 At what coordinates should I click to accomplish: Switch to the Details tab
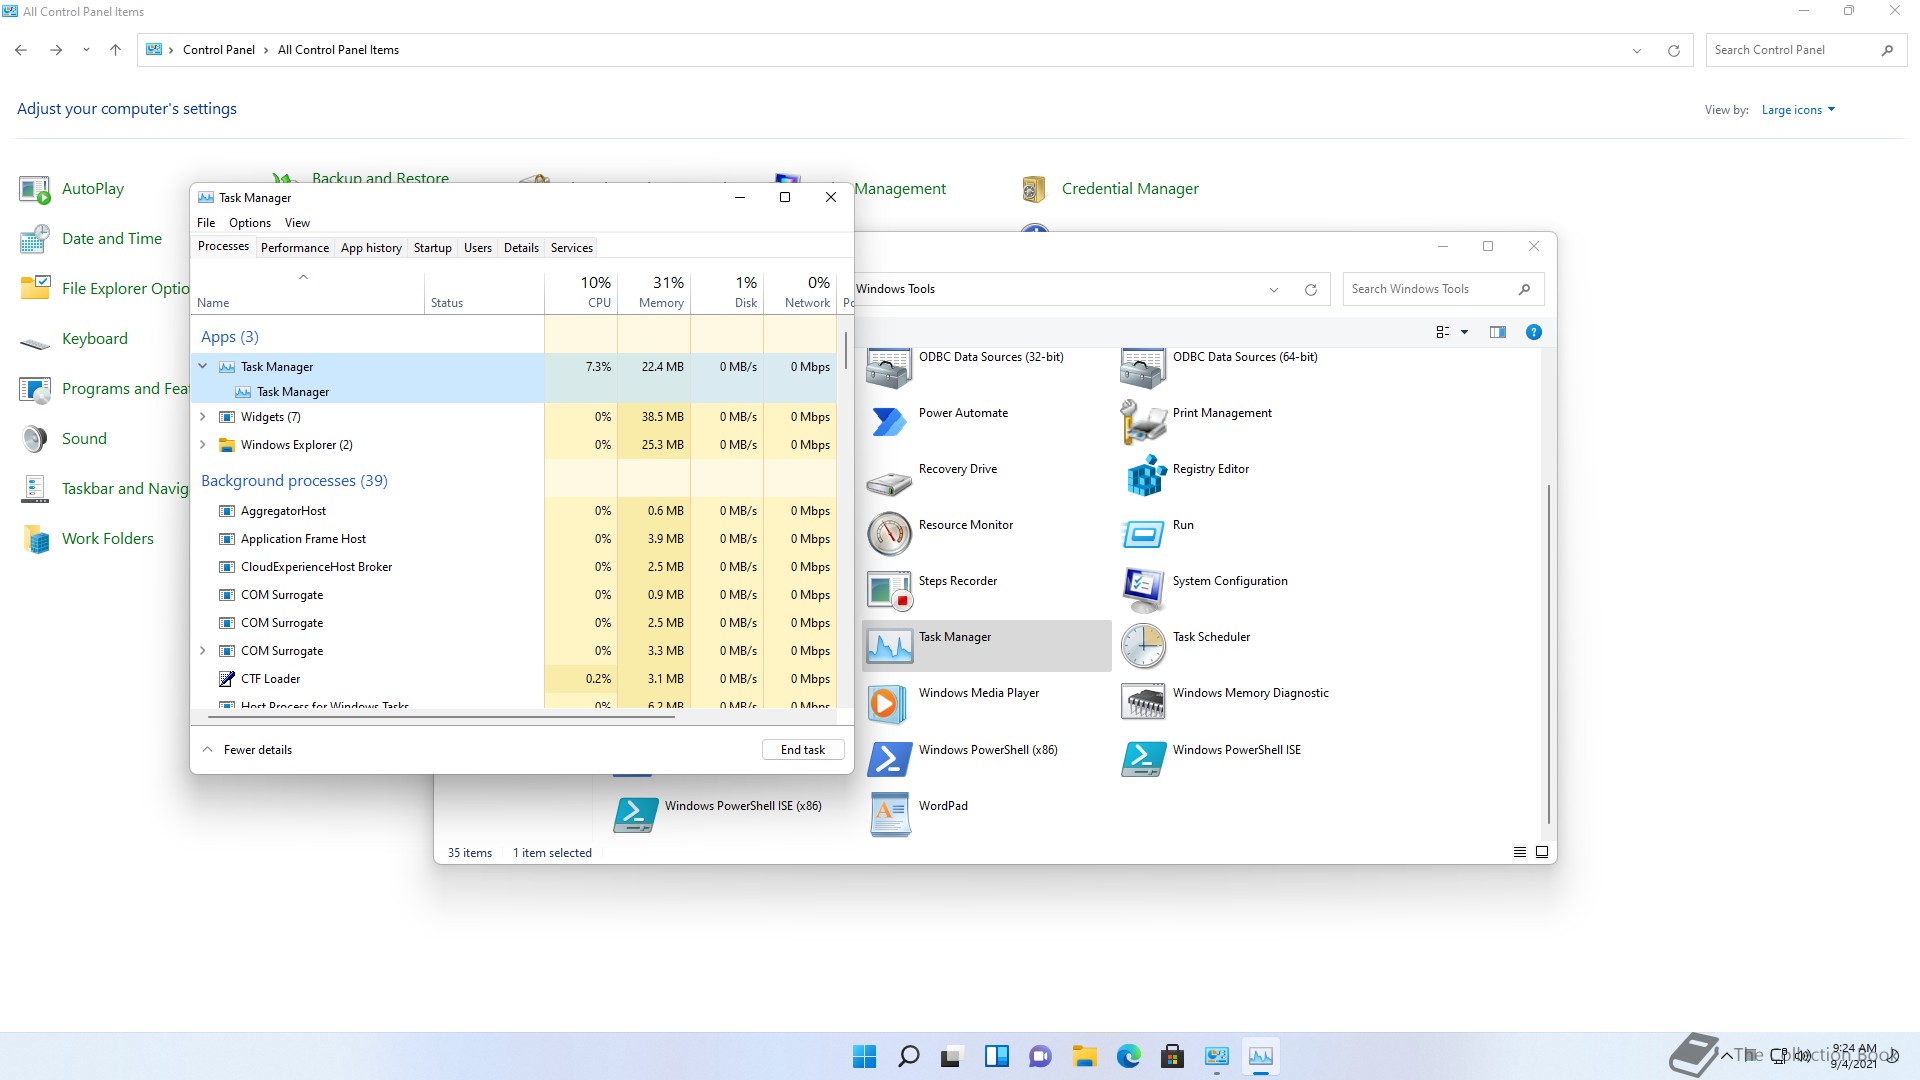(x=521, y=248)
